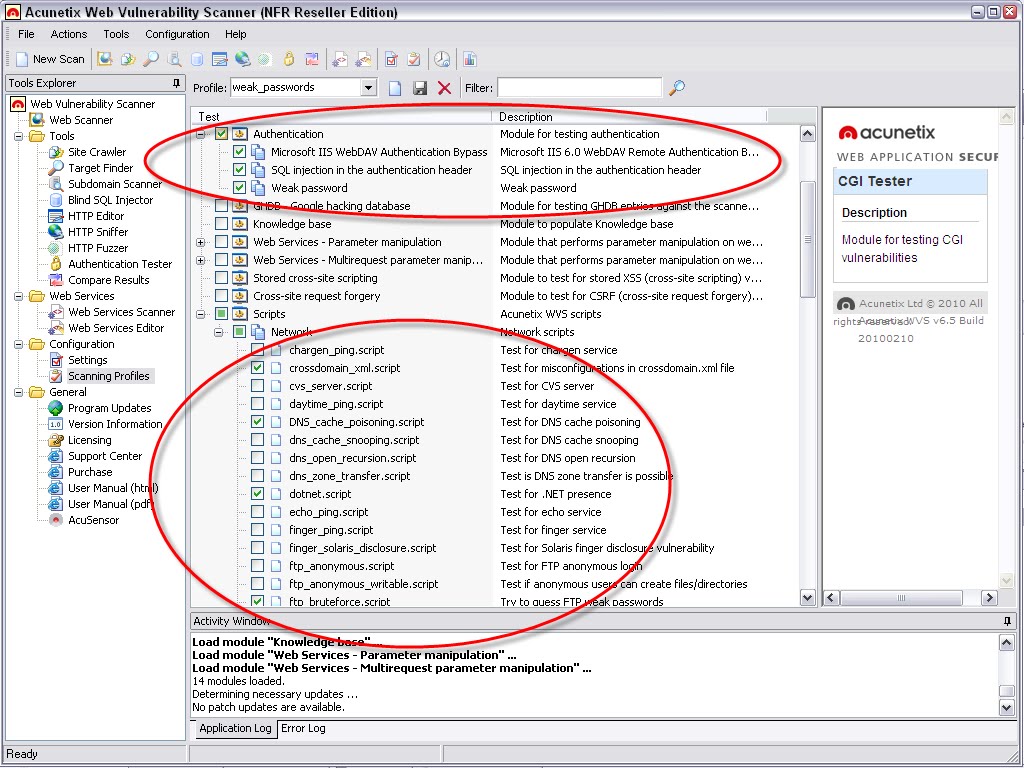This screenshot has height=768, width=1024.
Task: Check the Stored cross-site scripting checkbox
Action: (x=221, y=278)
